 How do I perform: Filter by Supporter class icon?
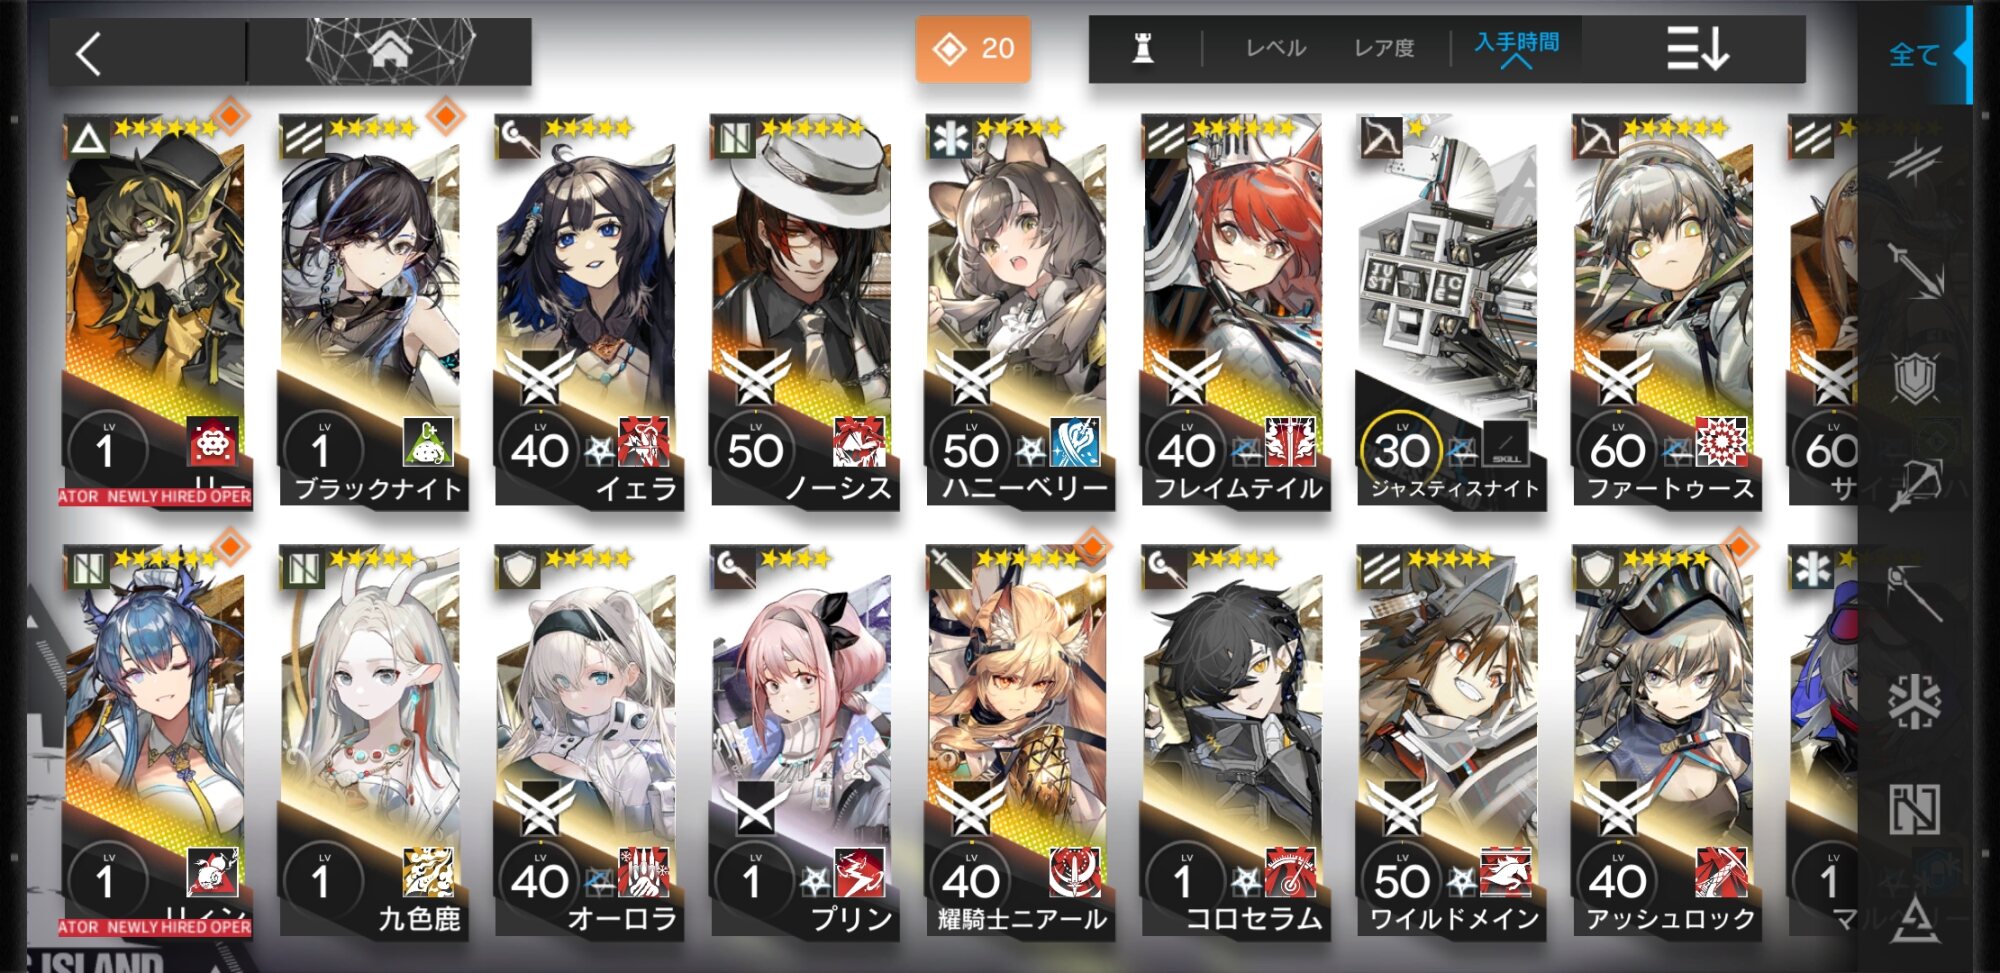[x=1914, y=808]
